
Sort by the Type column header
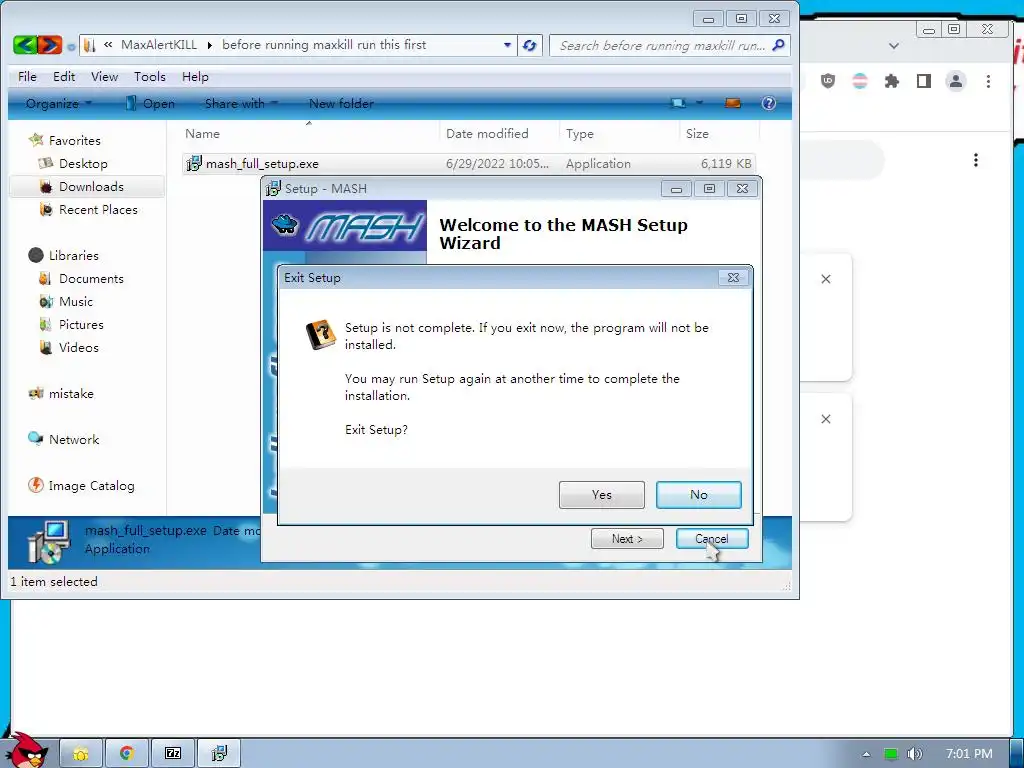tap(619, 133)
